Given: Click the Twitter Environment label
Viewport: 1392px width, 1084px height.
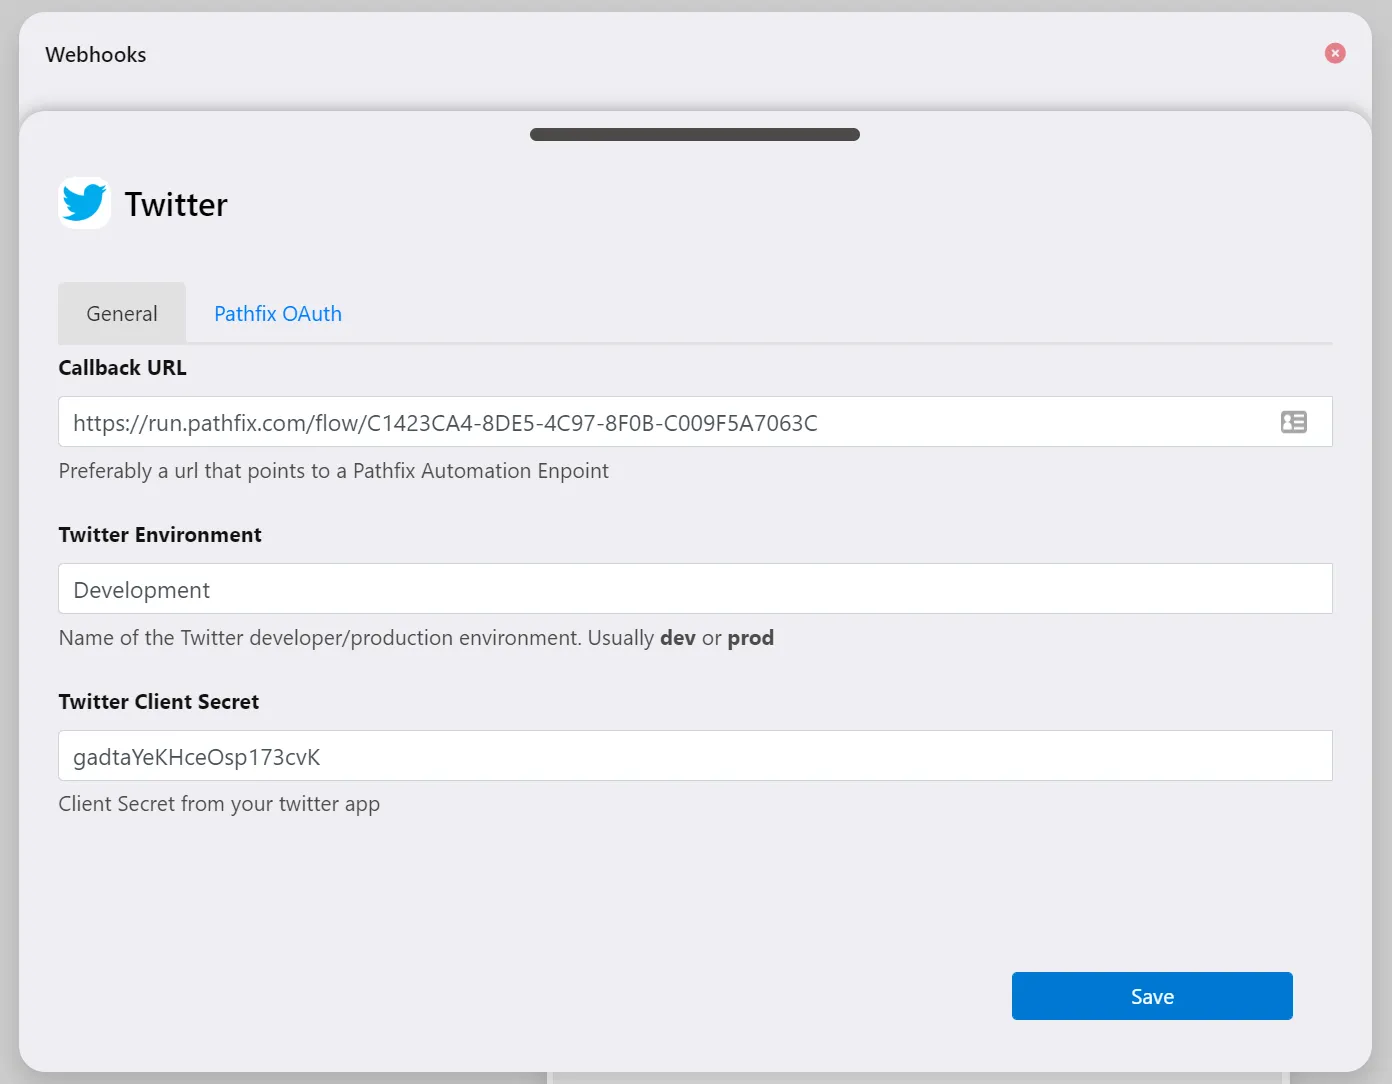Looking at the screenshot, I should tap(160, 534).
